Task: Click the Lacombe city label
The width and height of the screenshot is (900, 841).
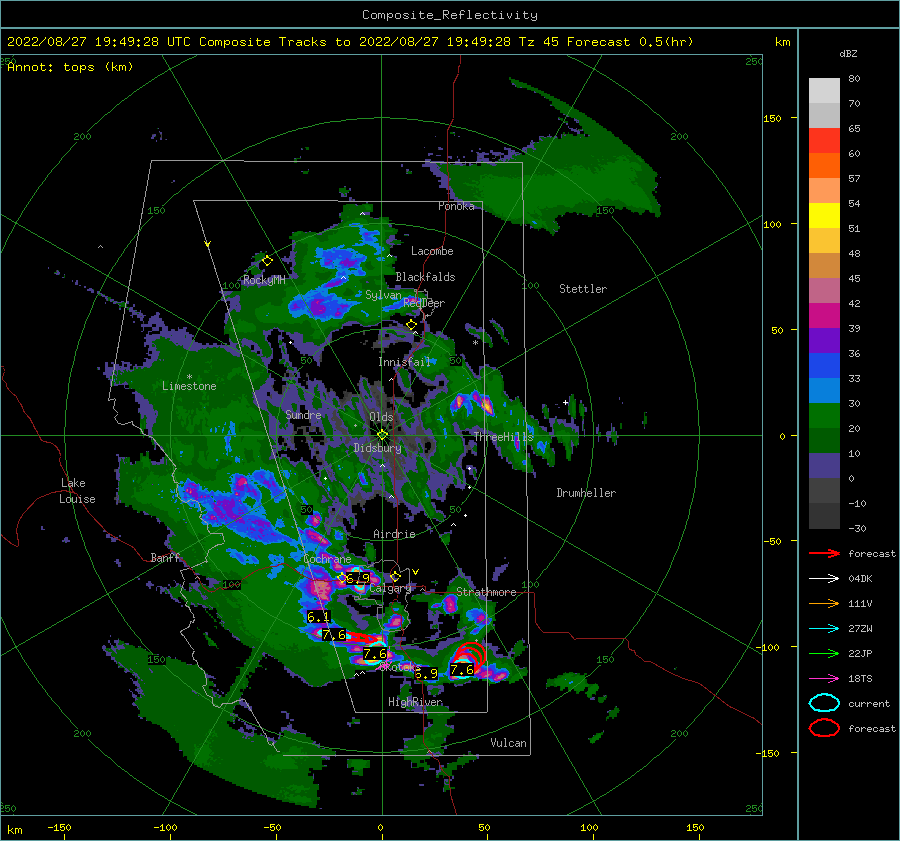Action: tap(432, 251)
